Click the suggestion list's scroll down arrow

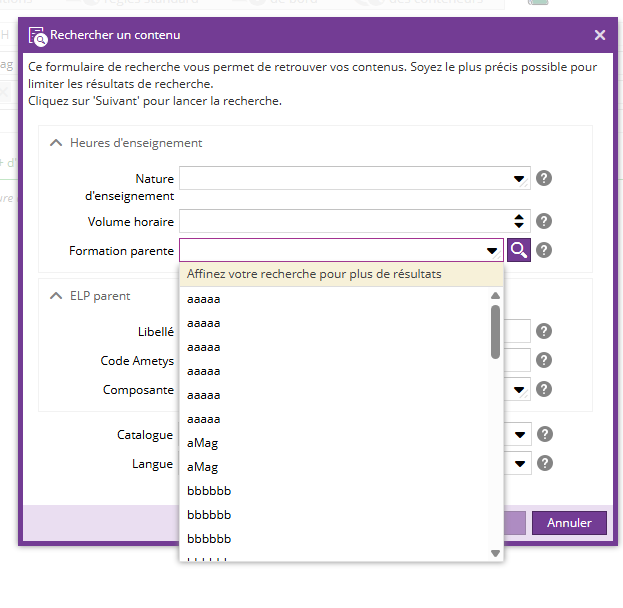(495, 552)
